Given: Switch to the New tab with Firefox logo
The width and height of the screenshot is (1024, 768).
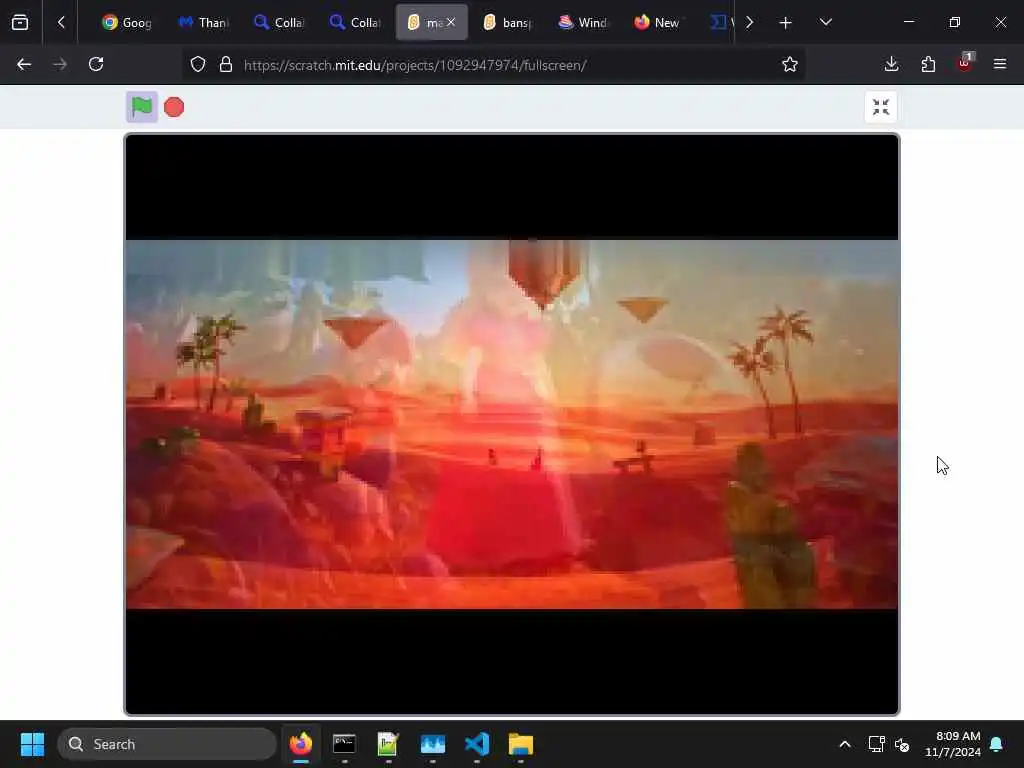Looking at the screenshot, I should point(658,23).
